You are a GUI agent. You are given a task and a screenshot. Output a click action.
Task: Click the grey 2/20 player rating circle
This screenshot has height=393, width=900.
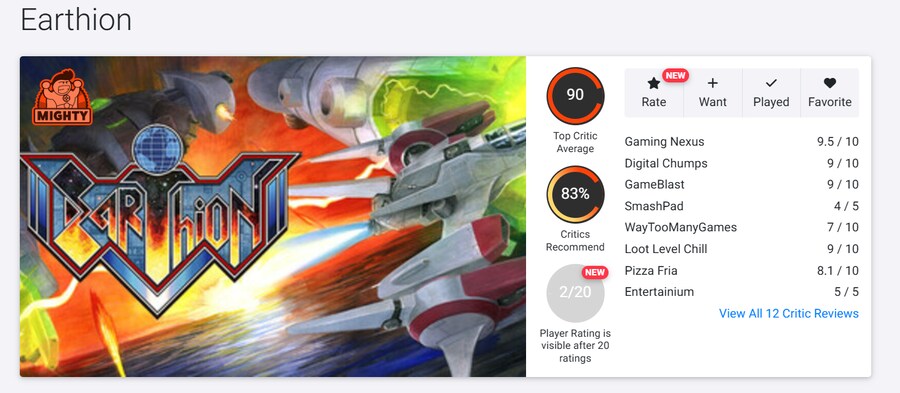(575, 293)
